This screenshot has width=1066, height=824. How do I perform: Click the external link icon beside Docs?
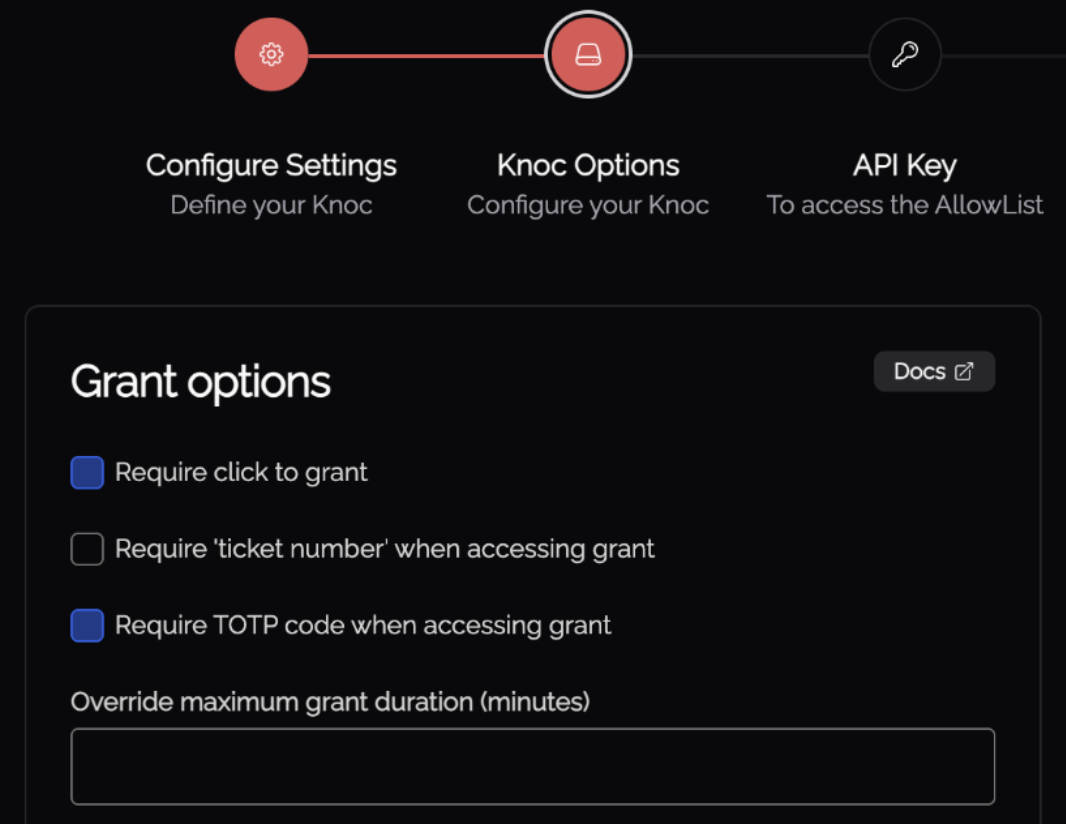(x=964, y=372)
